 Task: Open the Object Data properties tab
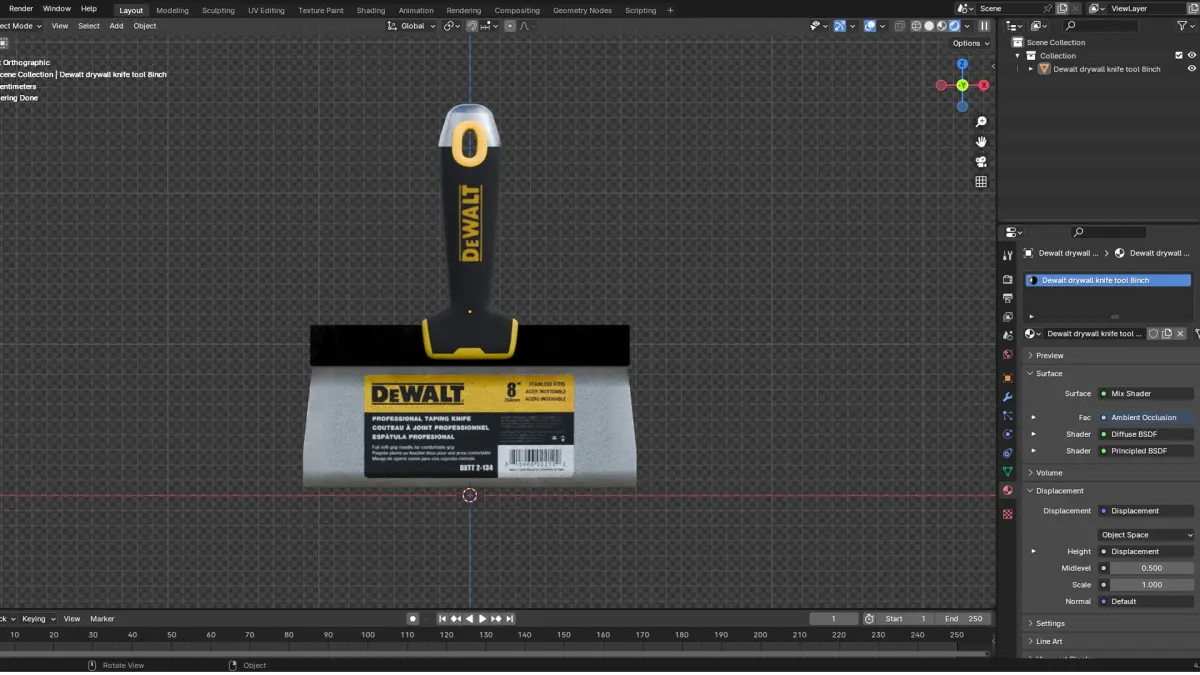(1007, 471)
